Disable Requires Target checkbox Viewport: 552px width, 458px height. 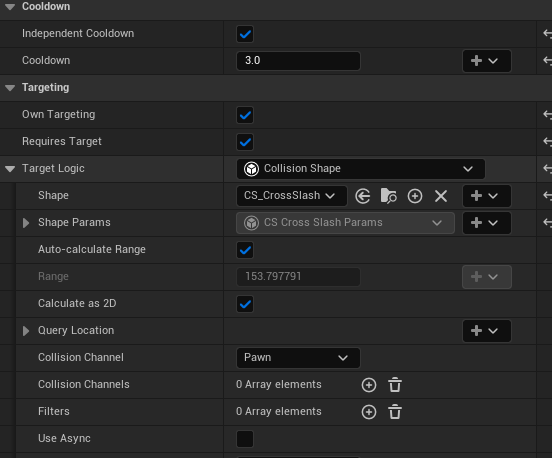[x=245, y=142]
